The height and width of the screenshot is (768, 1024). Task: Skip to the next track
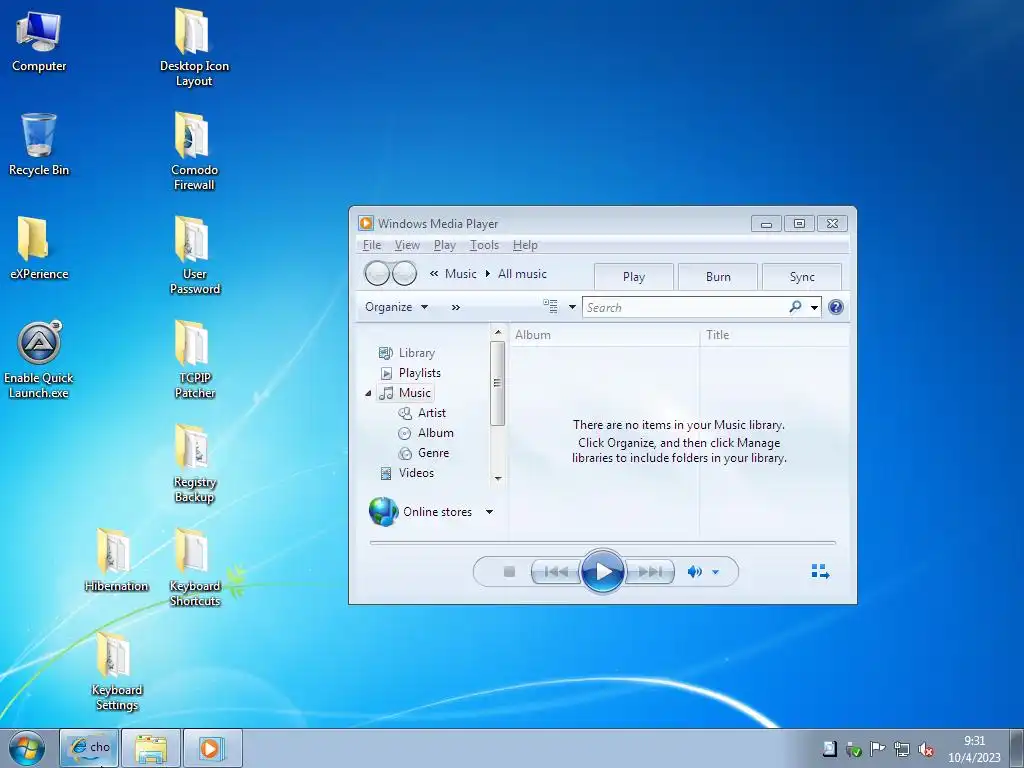pyautogui.click(x=650, y=572)
